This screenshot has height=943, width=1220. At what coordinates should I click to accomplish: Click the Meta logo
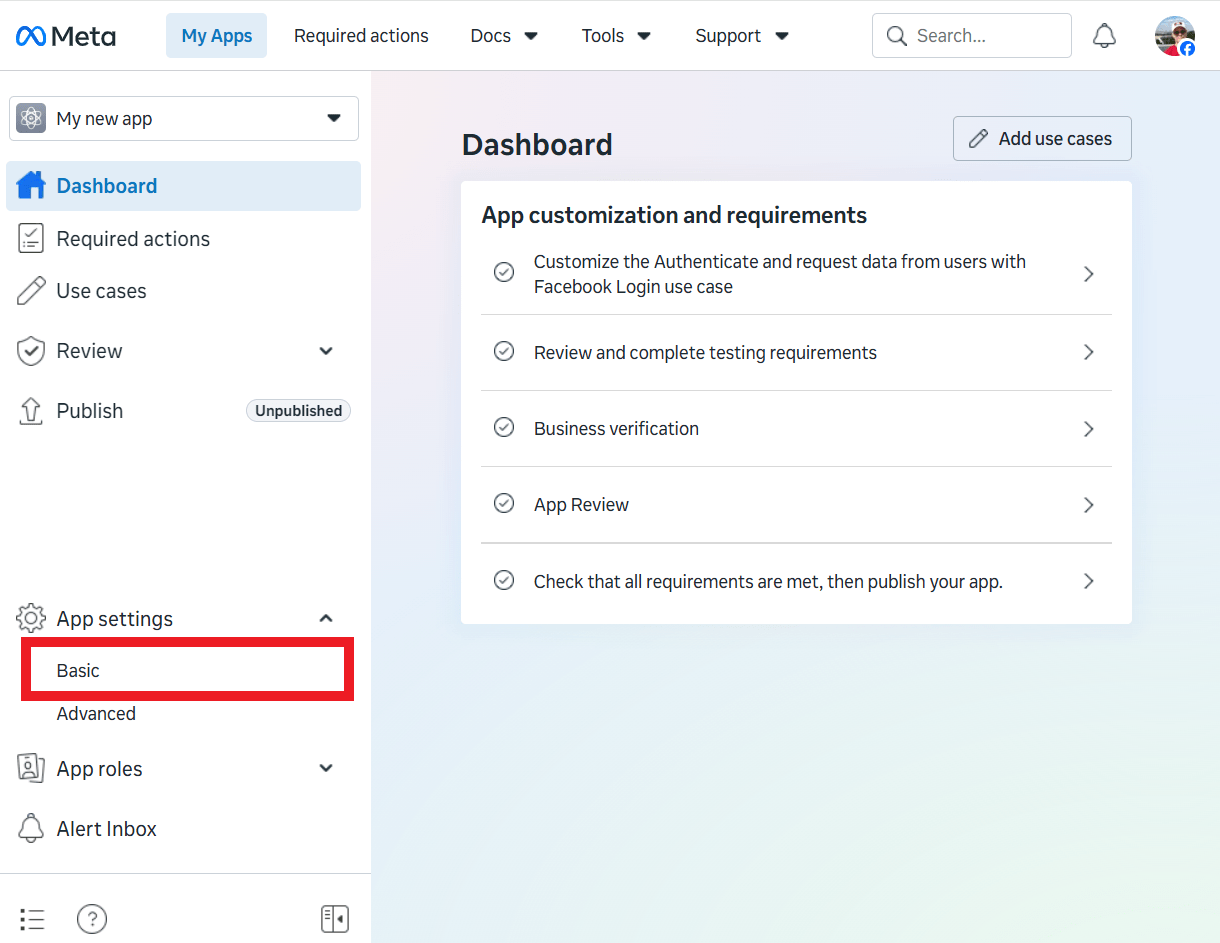pyautogui.click(x=66, y=36)
